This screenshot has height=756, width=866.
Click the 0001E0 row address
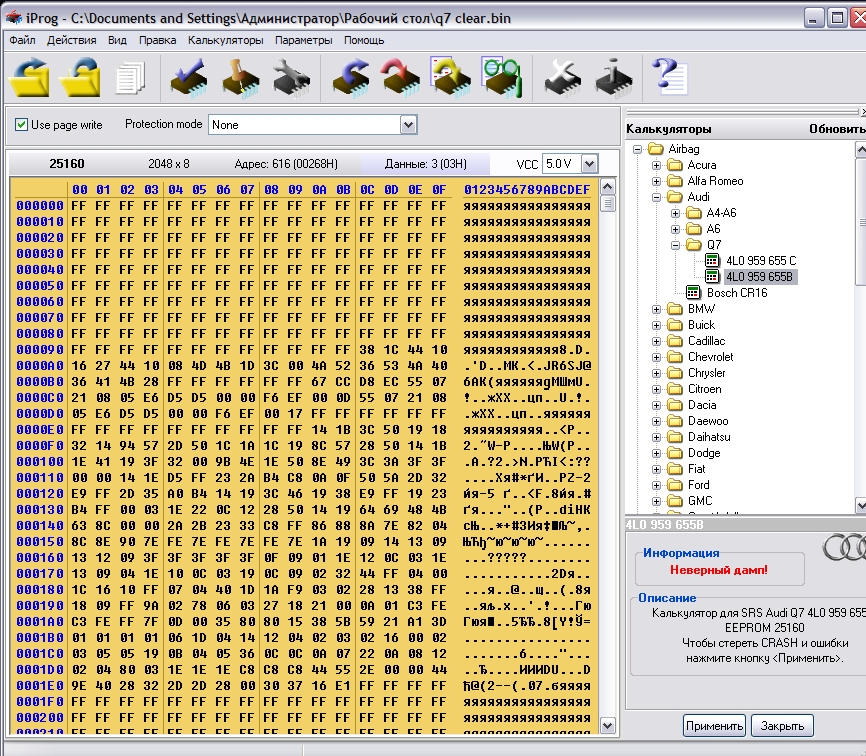[x=40, y=686]
